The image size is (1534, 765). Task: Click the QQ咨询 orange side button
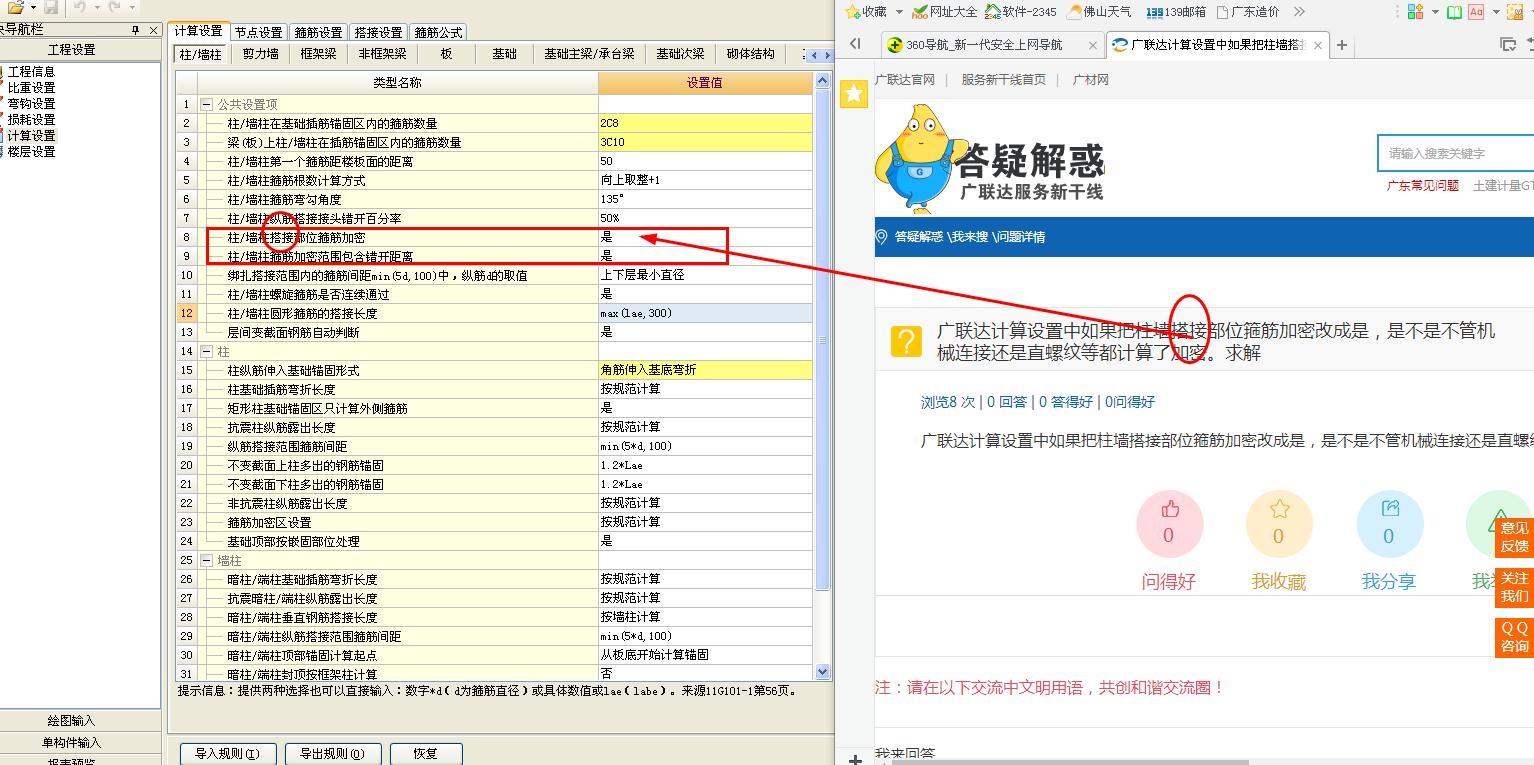point(1514,637)
